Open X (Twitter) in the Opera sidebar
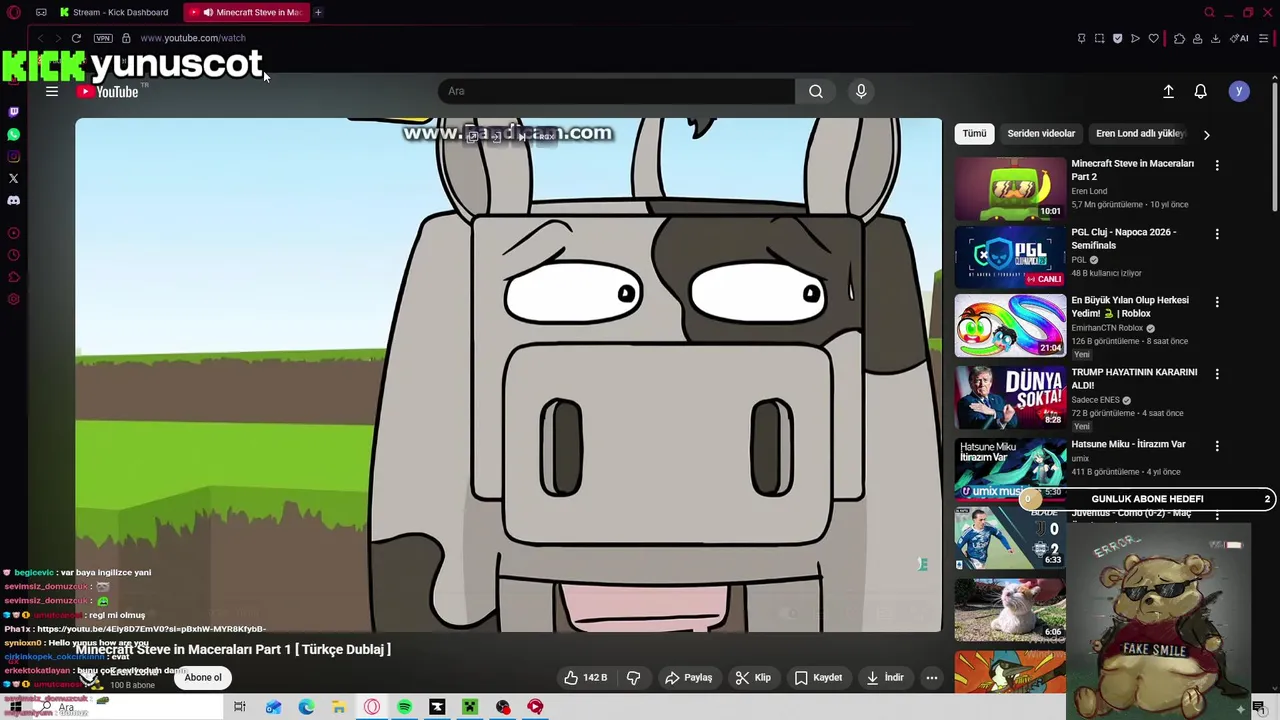This screenshot has width=1280, height=720. click(13, 178)
